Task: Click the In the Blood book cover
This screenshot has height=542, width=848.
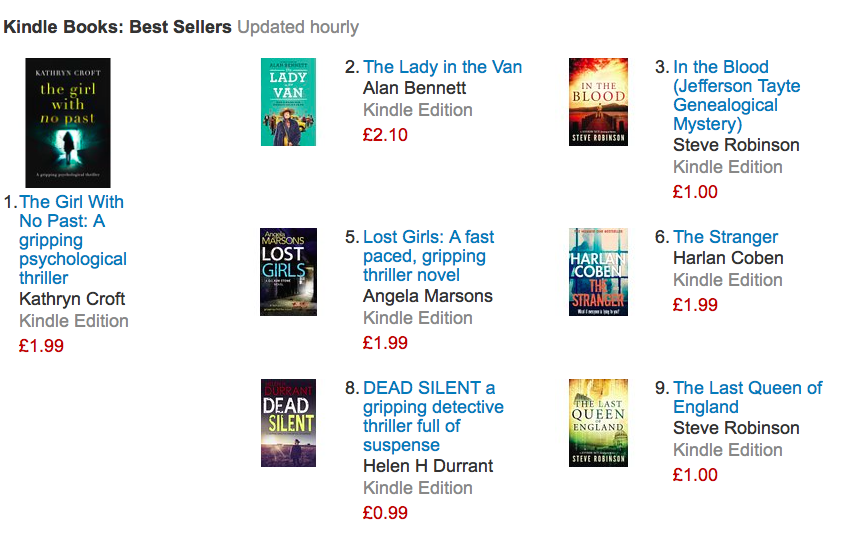Action: point(598,101)
